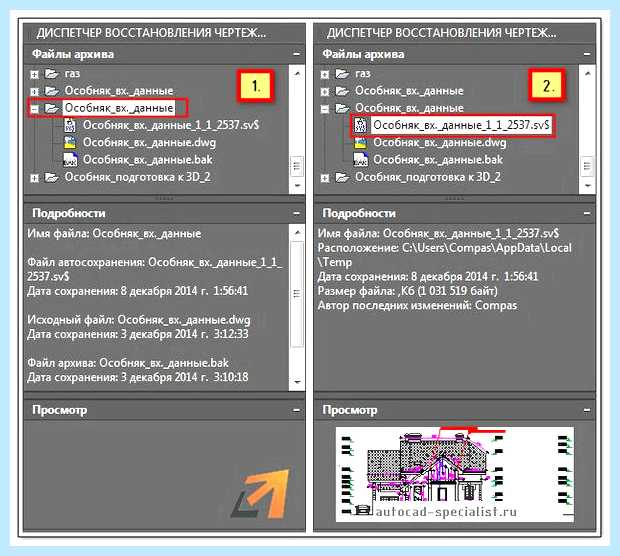Select highlighted Особняк_вх._данные_1_1_2537.sv$ in the right panel

click(461, 125)
